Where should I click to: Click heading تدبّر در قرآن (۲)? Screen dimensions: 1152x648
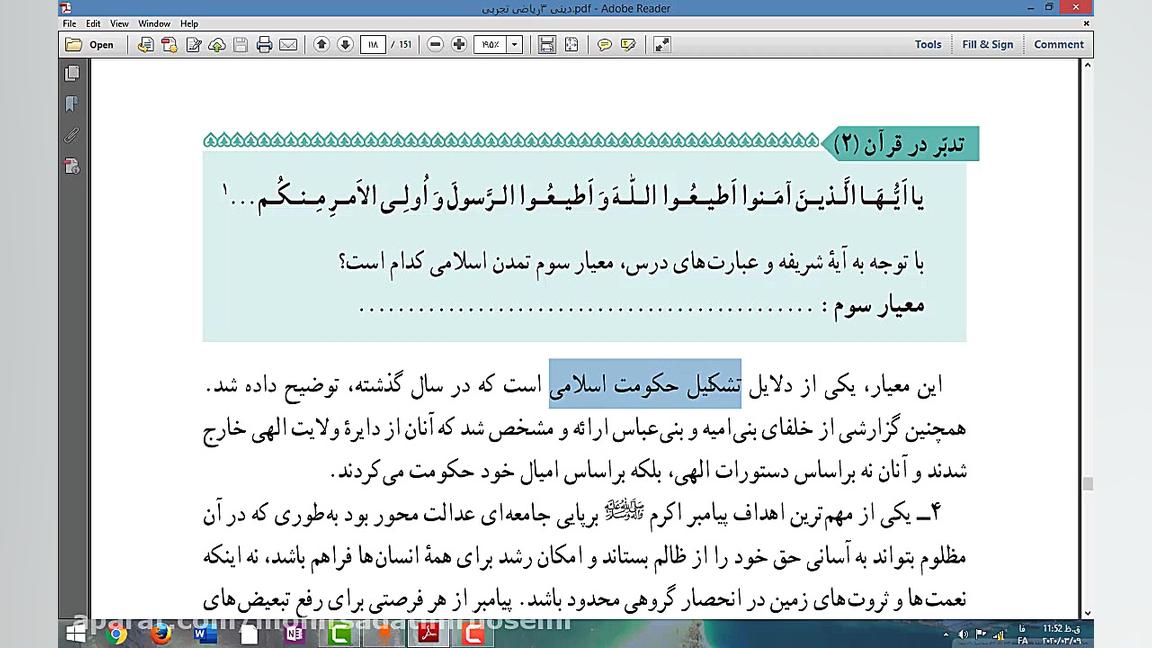[901, 144]
